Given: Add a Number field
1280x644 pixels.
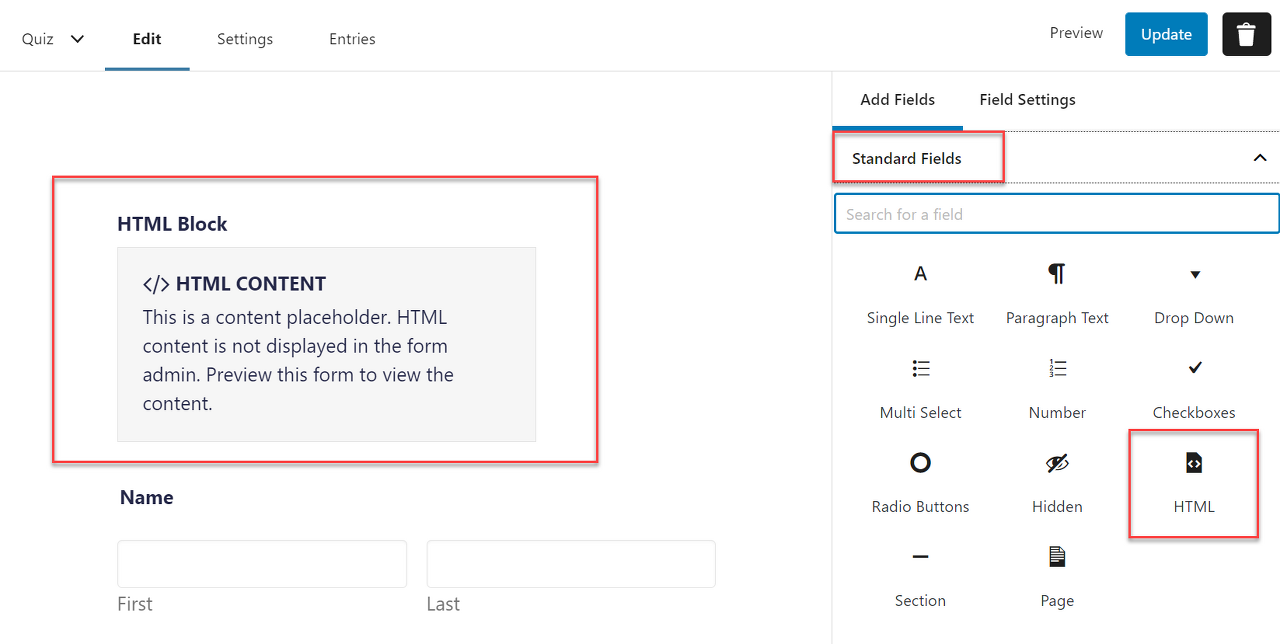Looking at the screenshot, I should coord(1057,388).
